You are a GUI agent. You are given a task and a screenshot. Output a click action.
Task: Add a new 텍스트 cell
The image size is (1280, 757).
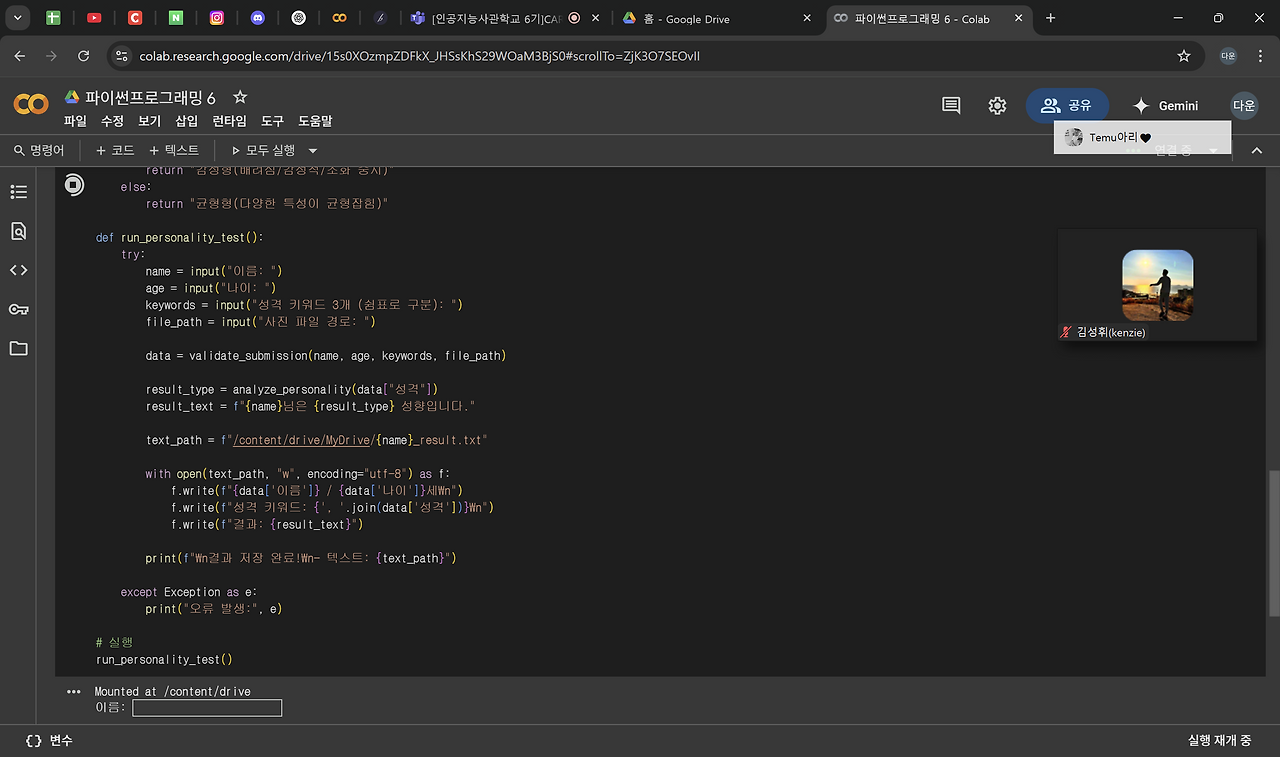coord(174,150)
